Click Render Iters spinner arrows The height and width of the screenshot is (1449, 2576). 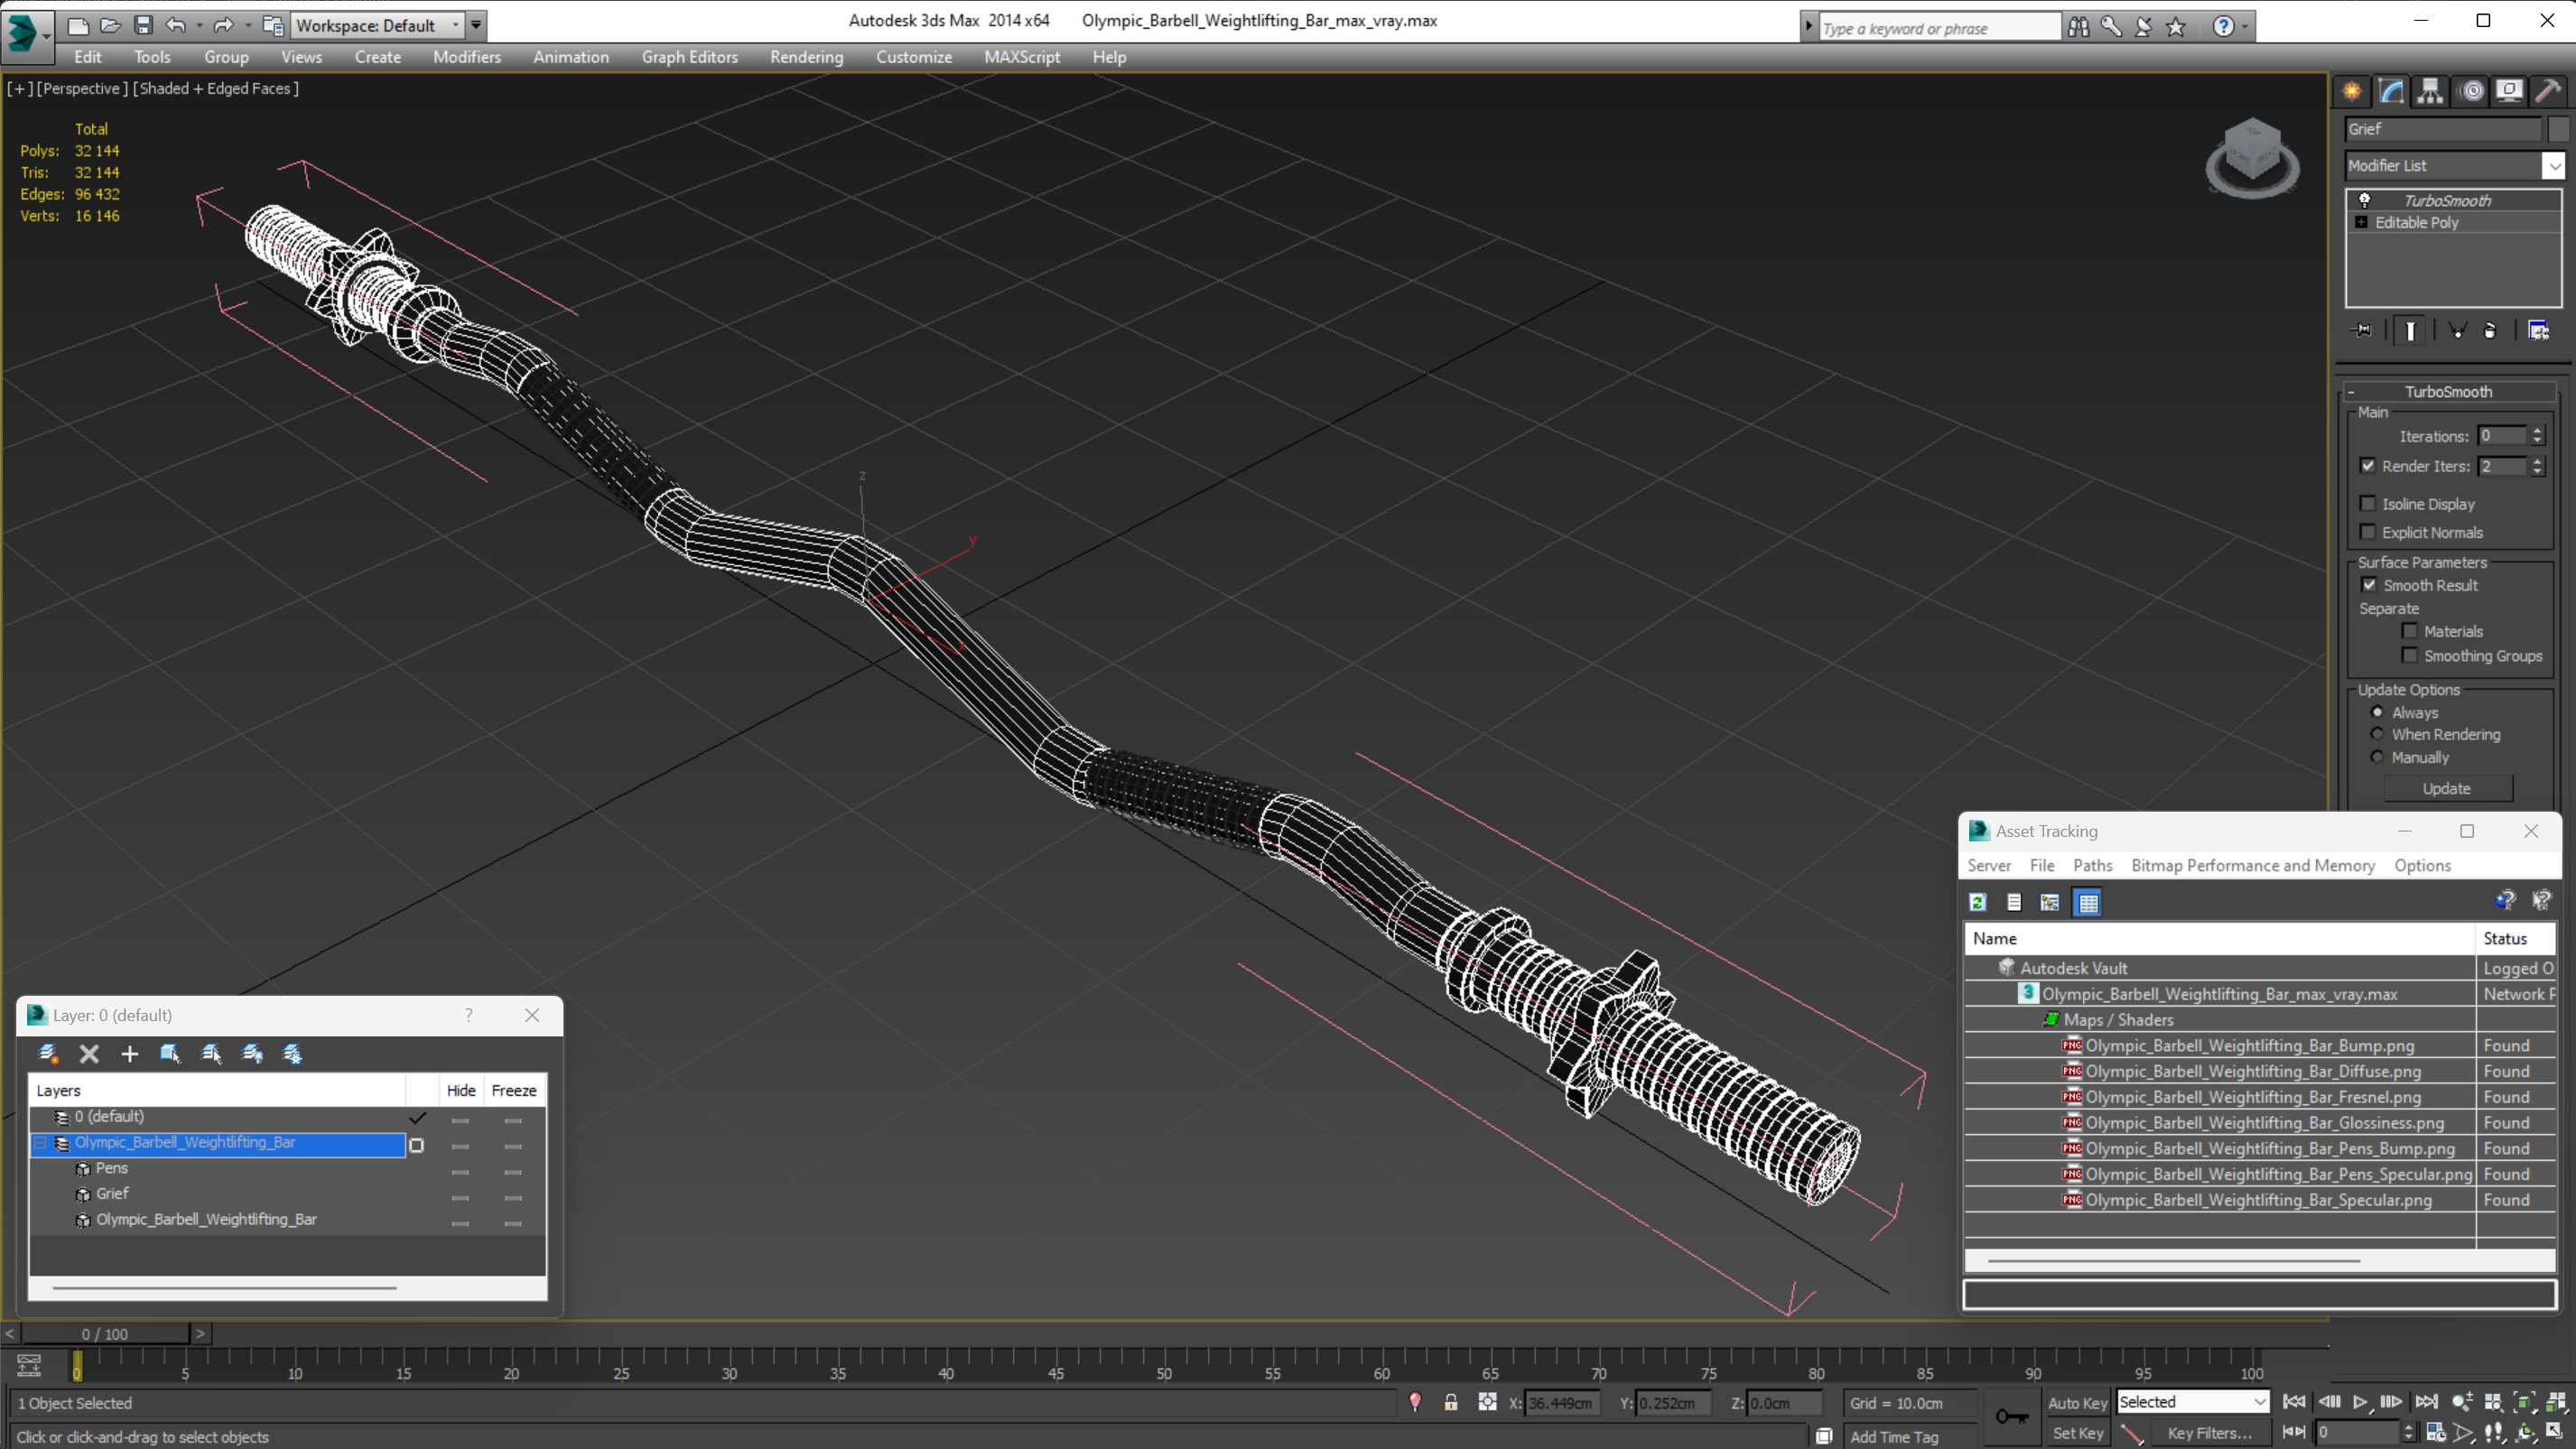(x=2537, y=466)
